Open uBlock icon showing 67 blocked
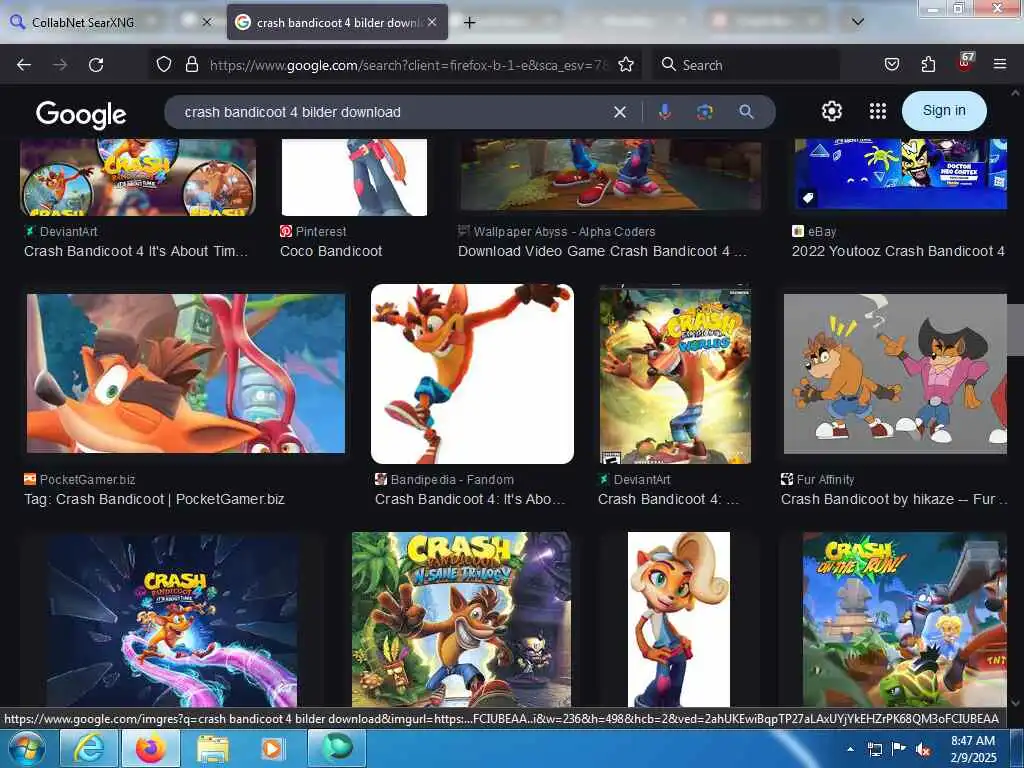The height and width of the screenshot is (768, 1024). (965, 62)
